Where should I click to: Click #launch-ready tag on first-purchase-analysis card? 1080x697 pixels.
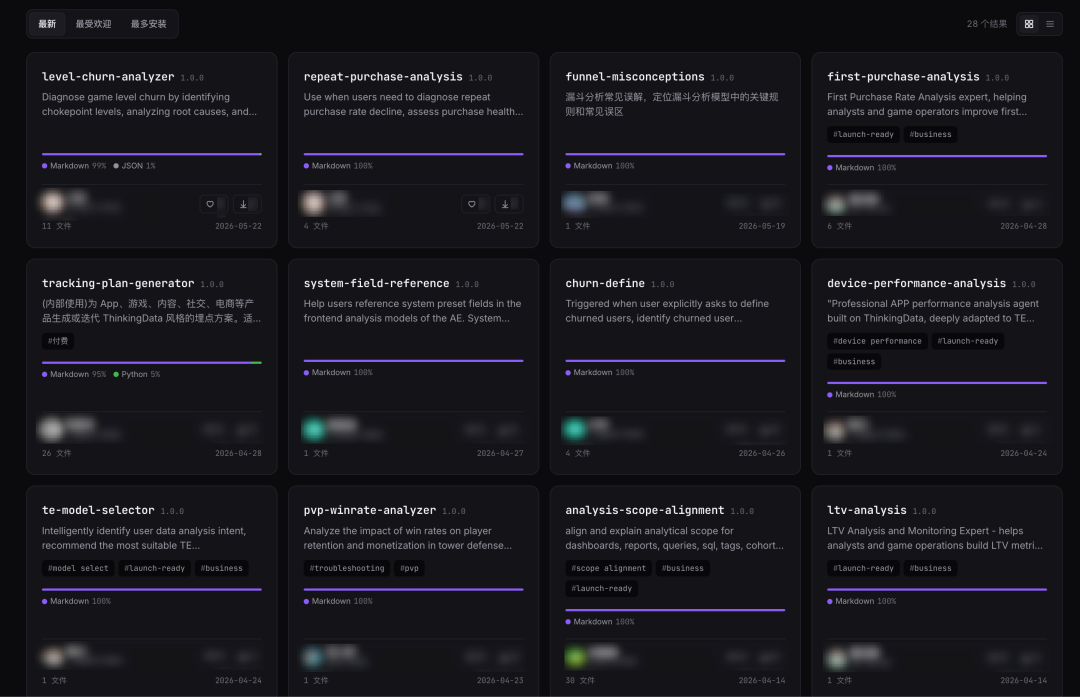coord(863,134)
